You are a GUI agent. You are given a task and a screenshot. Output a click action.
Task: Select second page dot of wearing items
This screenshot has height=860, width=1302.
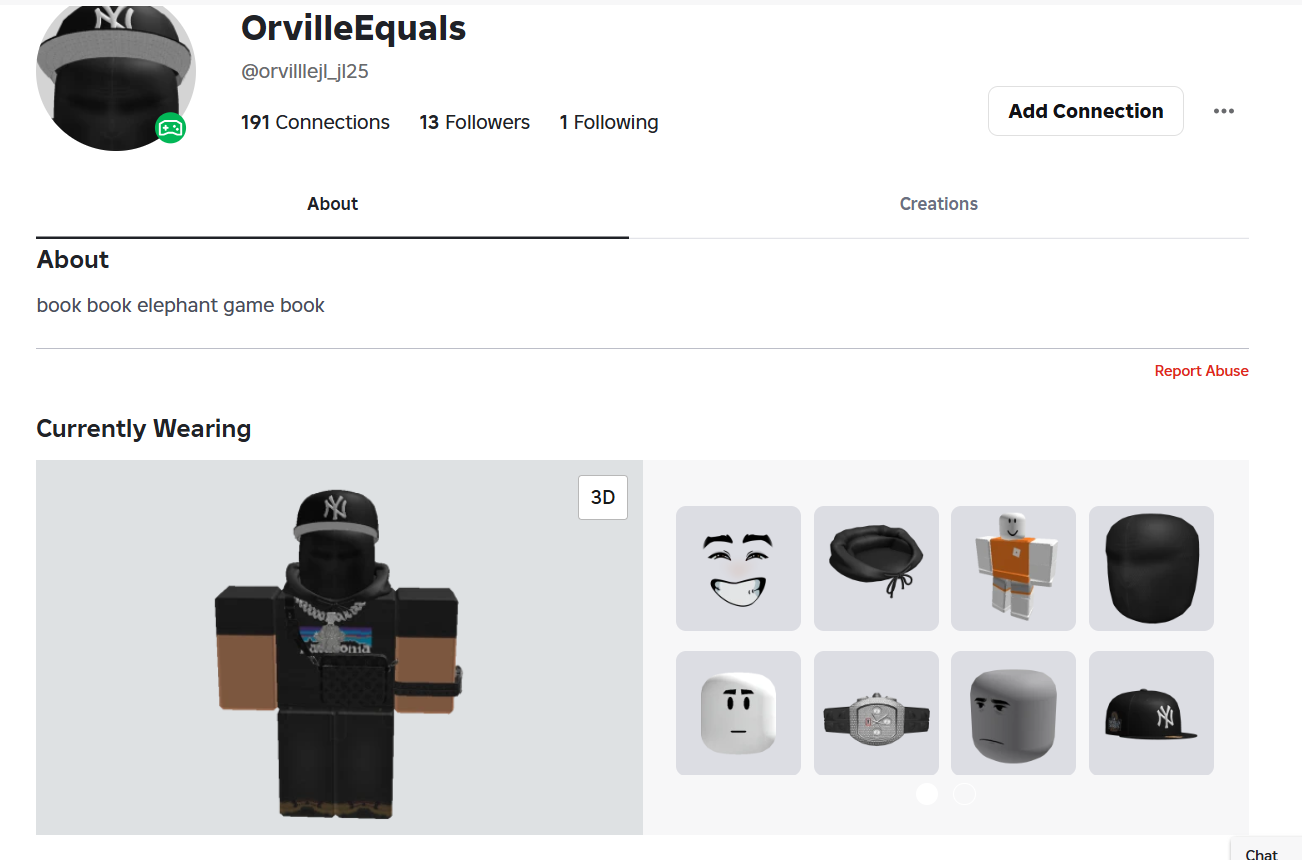pyautogui.click(x=964, y=794)
